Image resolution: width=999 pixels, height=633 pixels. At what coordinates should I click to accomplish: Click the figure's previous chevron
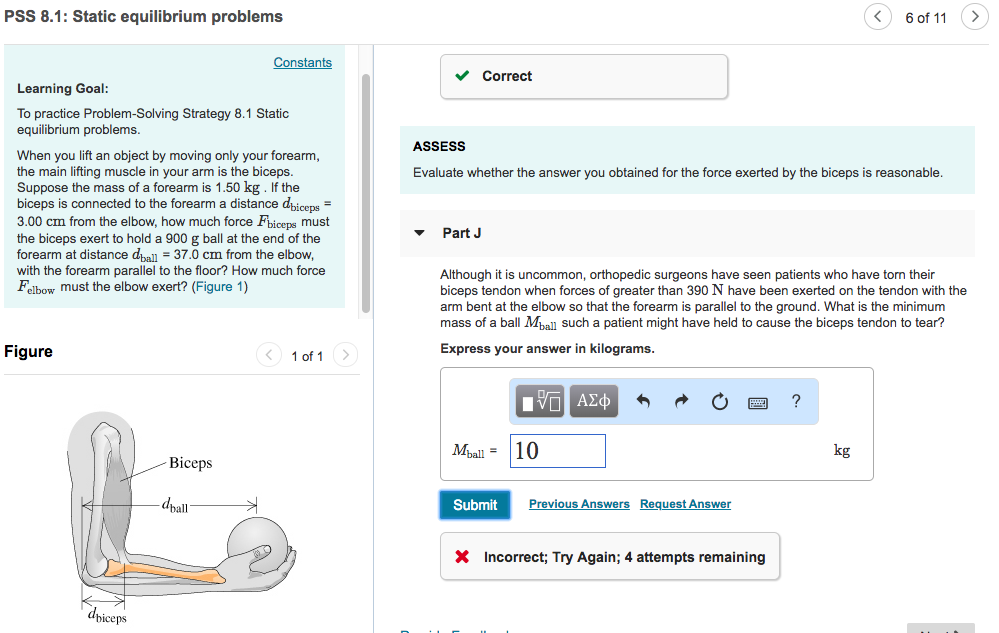tap(268, 354)
